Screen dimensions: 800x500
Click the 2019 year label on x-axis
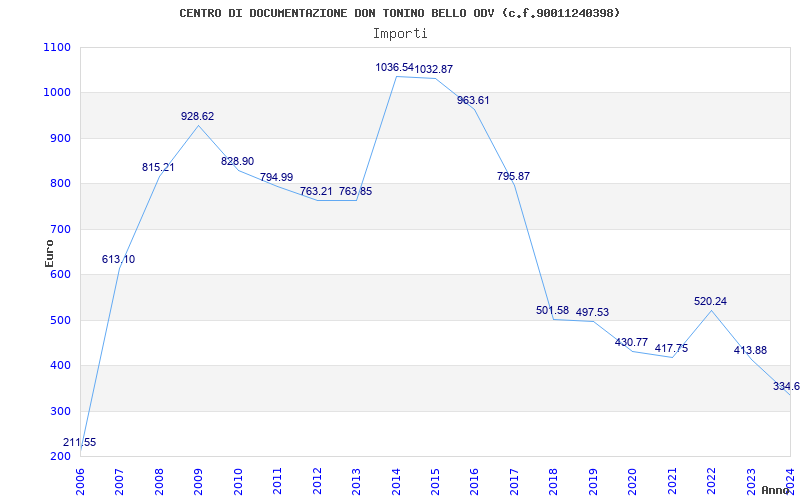point(593,481)
